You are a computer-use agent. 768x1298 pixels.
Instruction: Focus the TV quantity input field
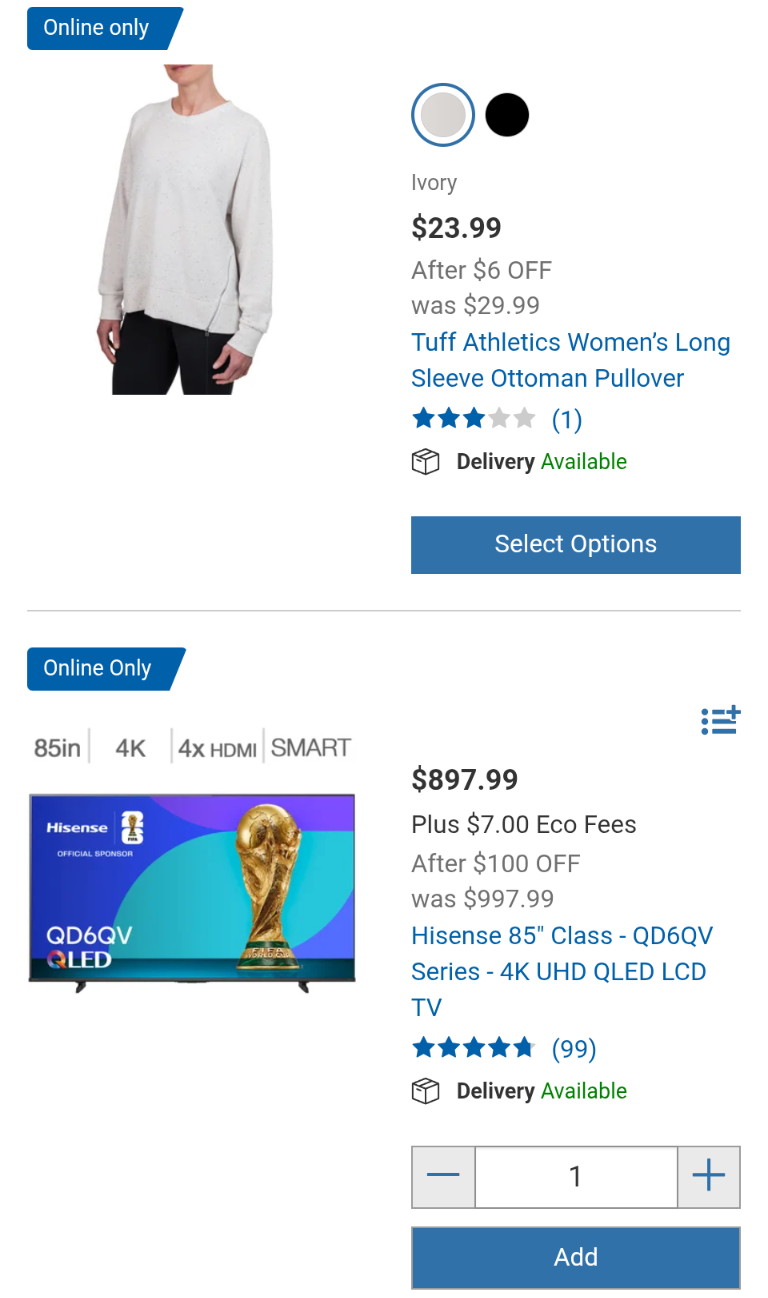[x=576, y=1177]
